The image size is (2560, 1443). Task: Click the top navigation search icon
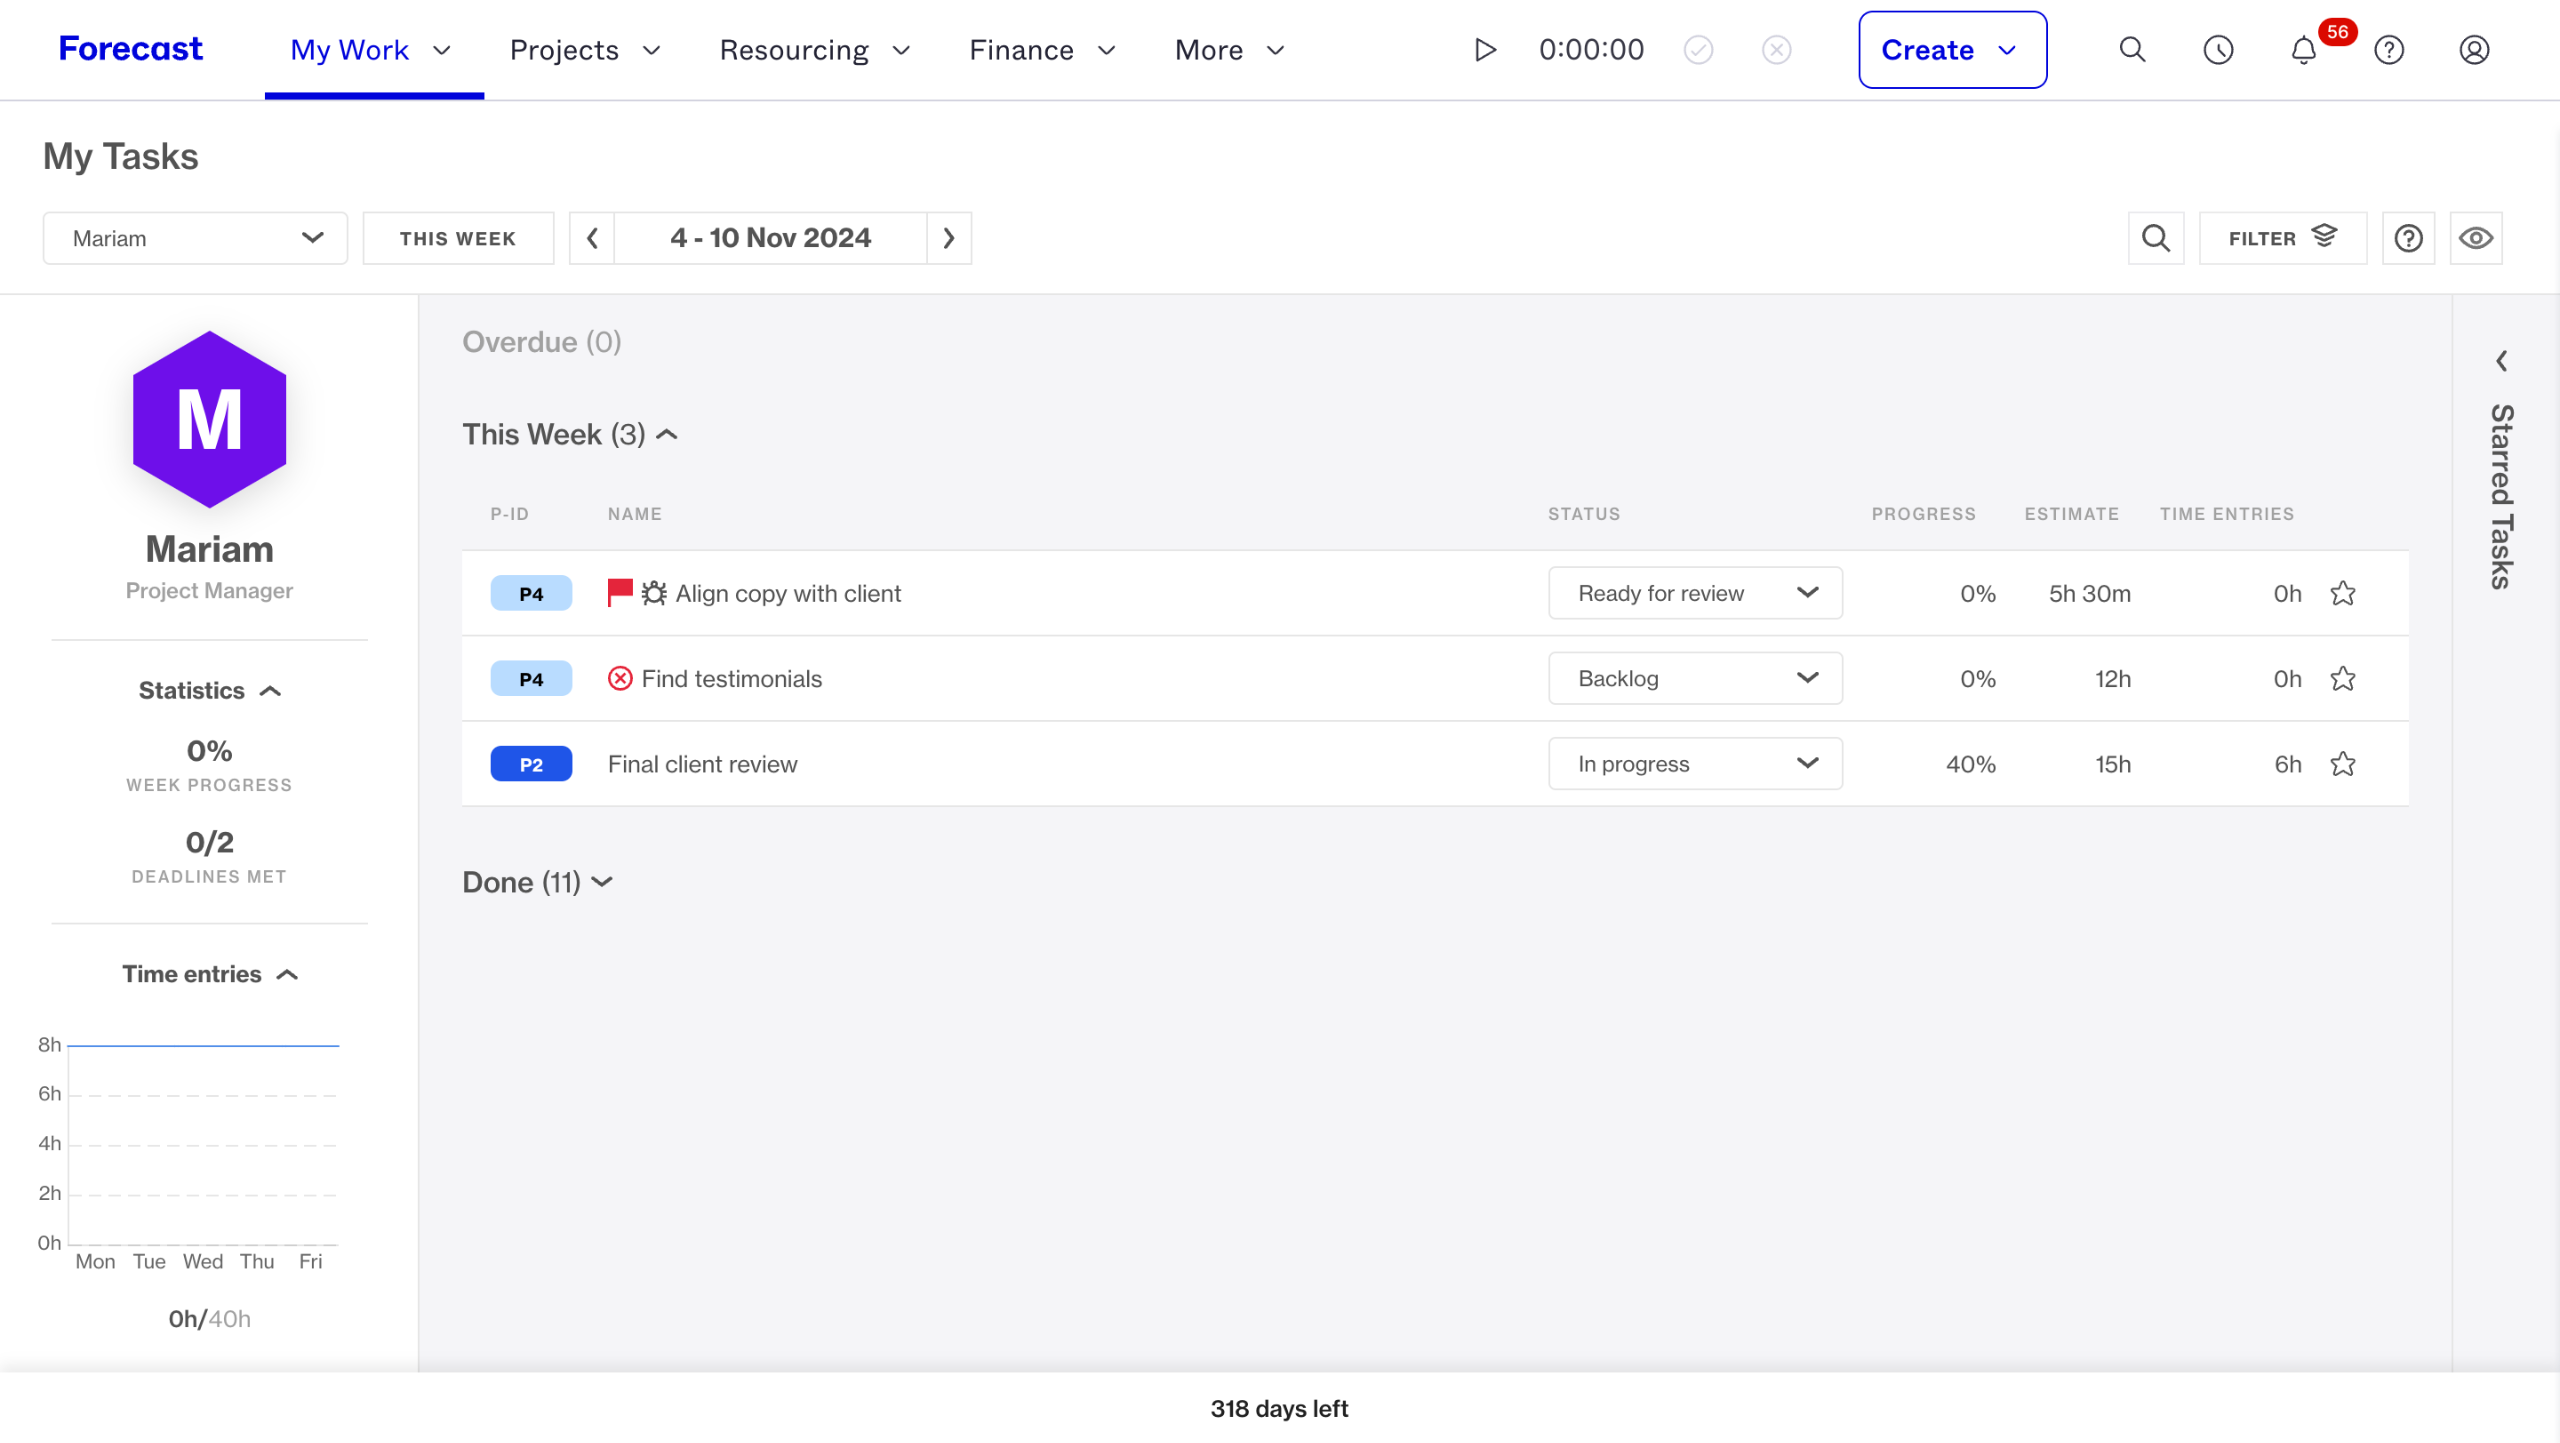pyautogui.click(x=2132, y=50)
